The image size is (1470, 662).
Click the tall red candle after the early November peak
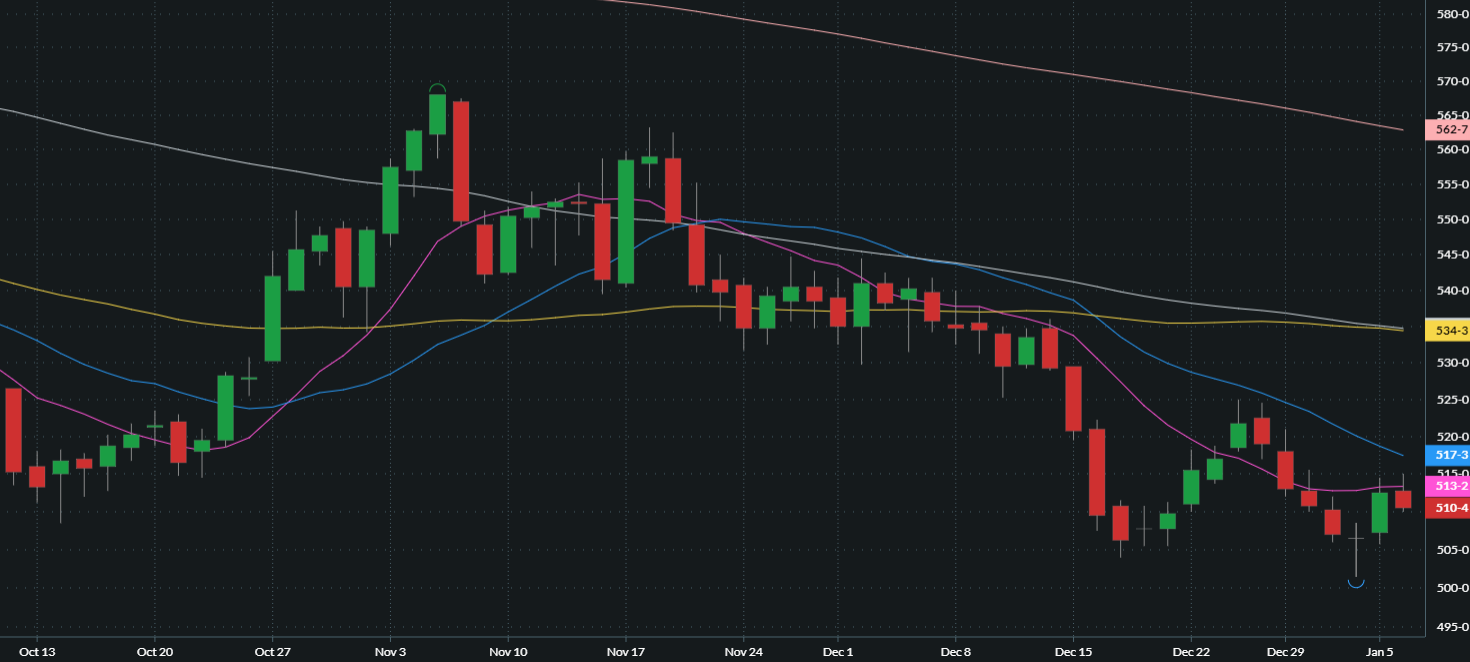click(461, 160)
